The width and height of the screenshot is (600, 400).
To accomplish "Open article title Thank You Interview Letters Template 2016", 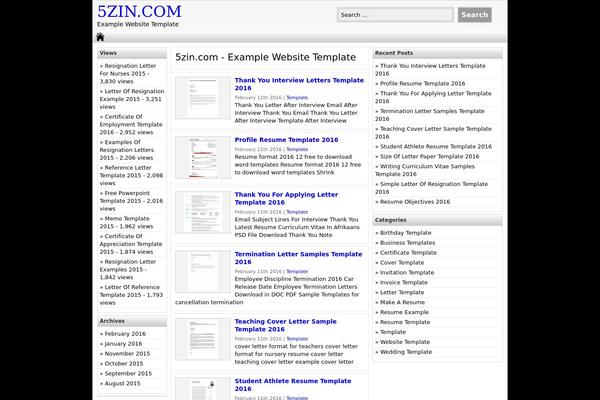I will (x=299, y=84).
